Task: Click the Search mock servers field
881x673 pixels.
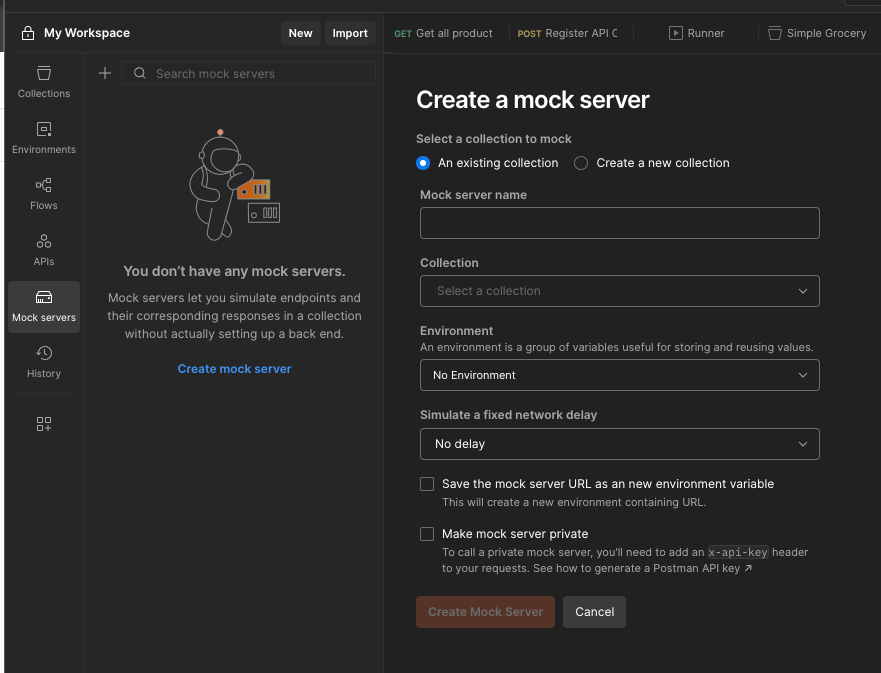Action: 248,73
